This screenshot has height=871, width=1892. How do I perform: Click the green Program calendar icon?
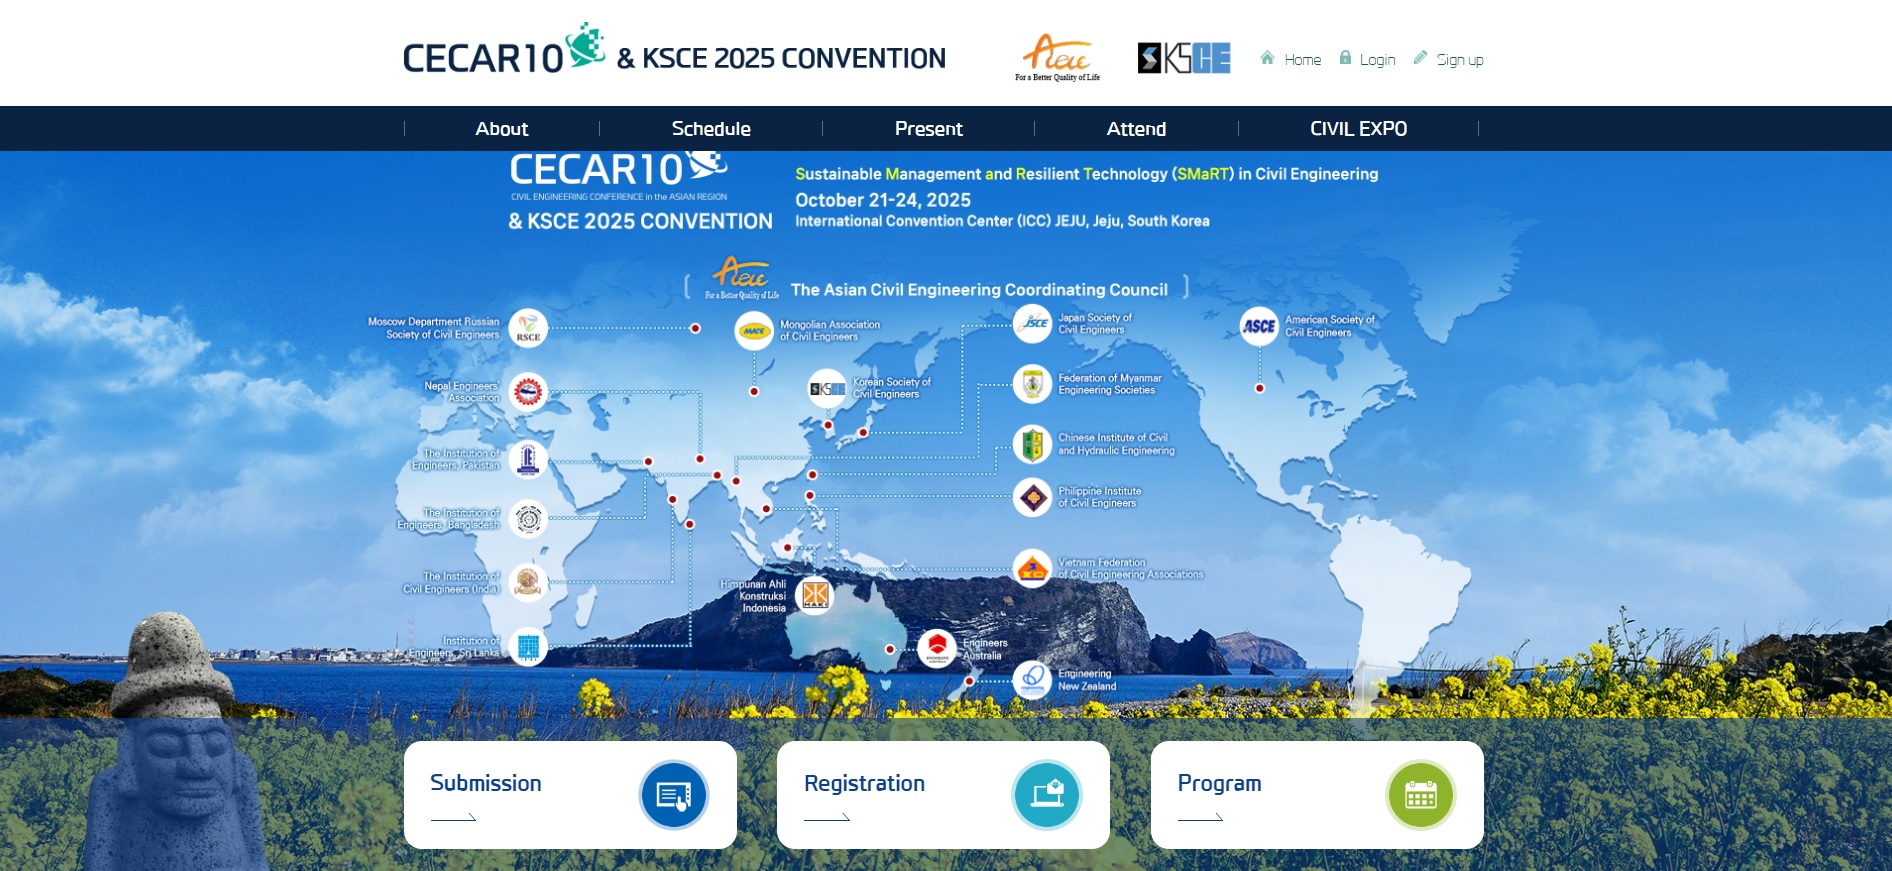point(1420,795)
